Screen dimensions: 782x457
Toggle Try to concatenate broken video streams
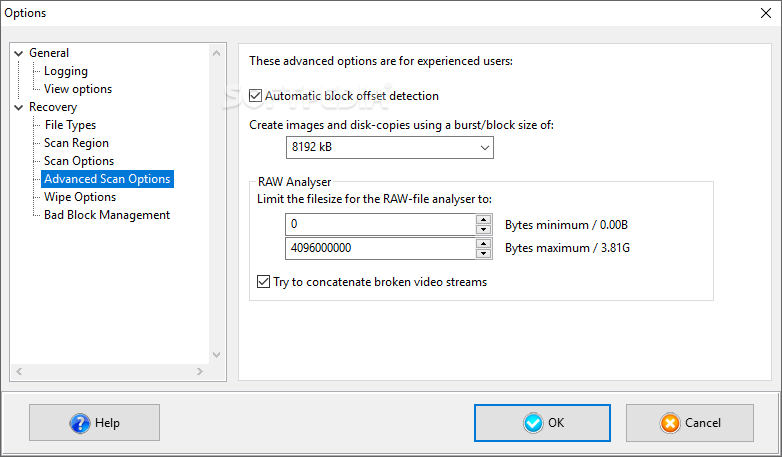pyautogui.click(x=263, y=282)
